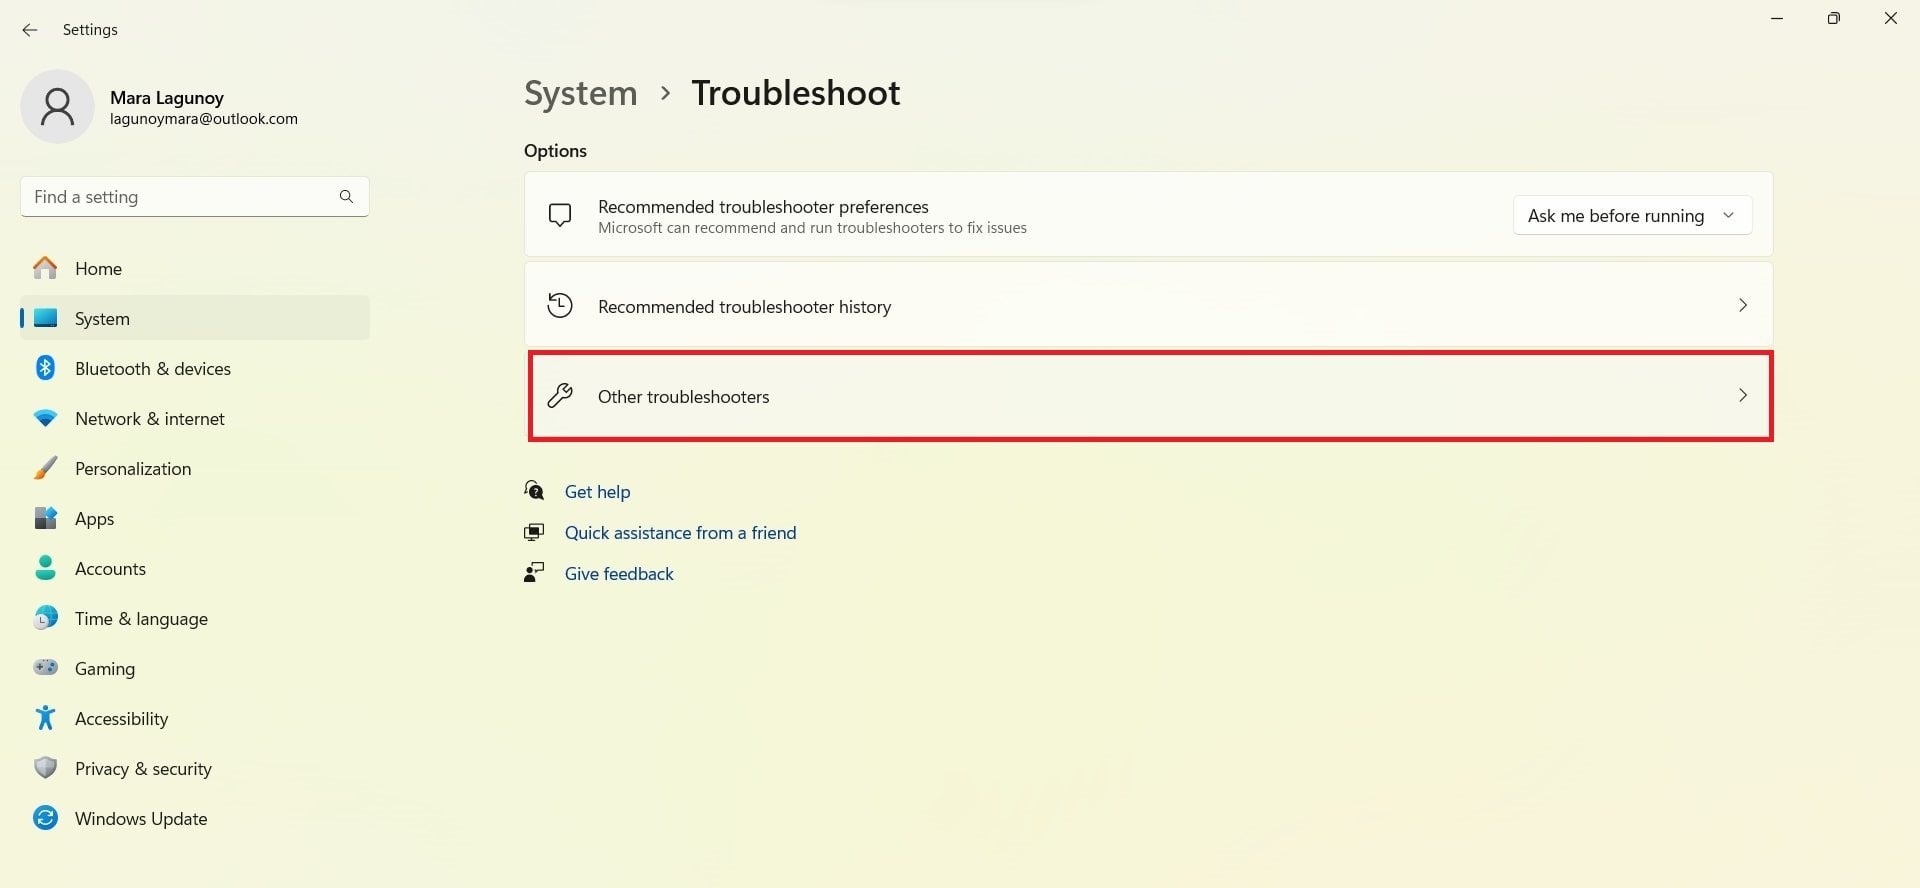This screenshot has width=1920, height=888.
Task: Click the Privacy & security shield icon
Action: click(x=45, y=768)
